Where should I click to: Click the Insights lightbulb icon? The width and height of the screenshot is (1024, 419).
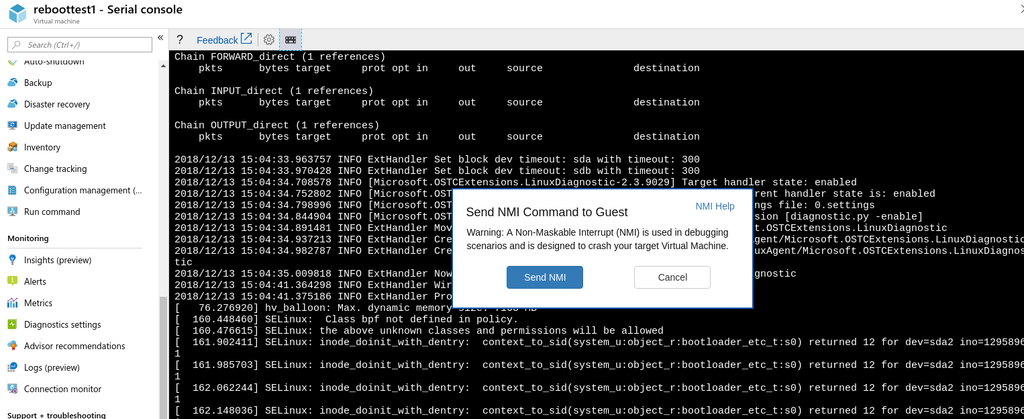click(x=12, y=260)
